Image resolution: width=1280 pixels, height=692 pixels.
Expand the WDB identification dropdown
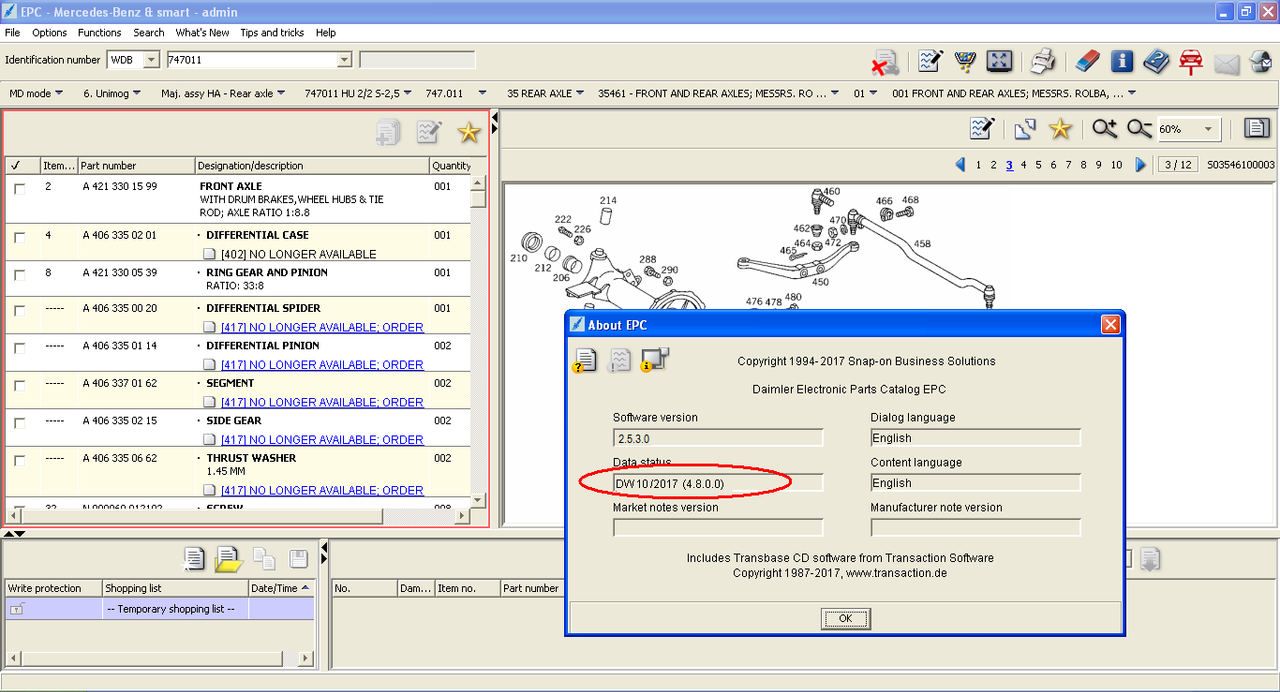(x=151, y=60)
